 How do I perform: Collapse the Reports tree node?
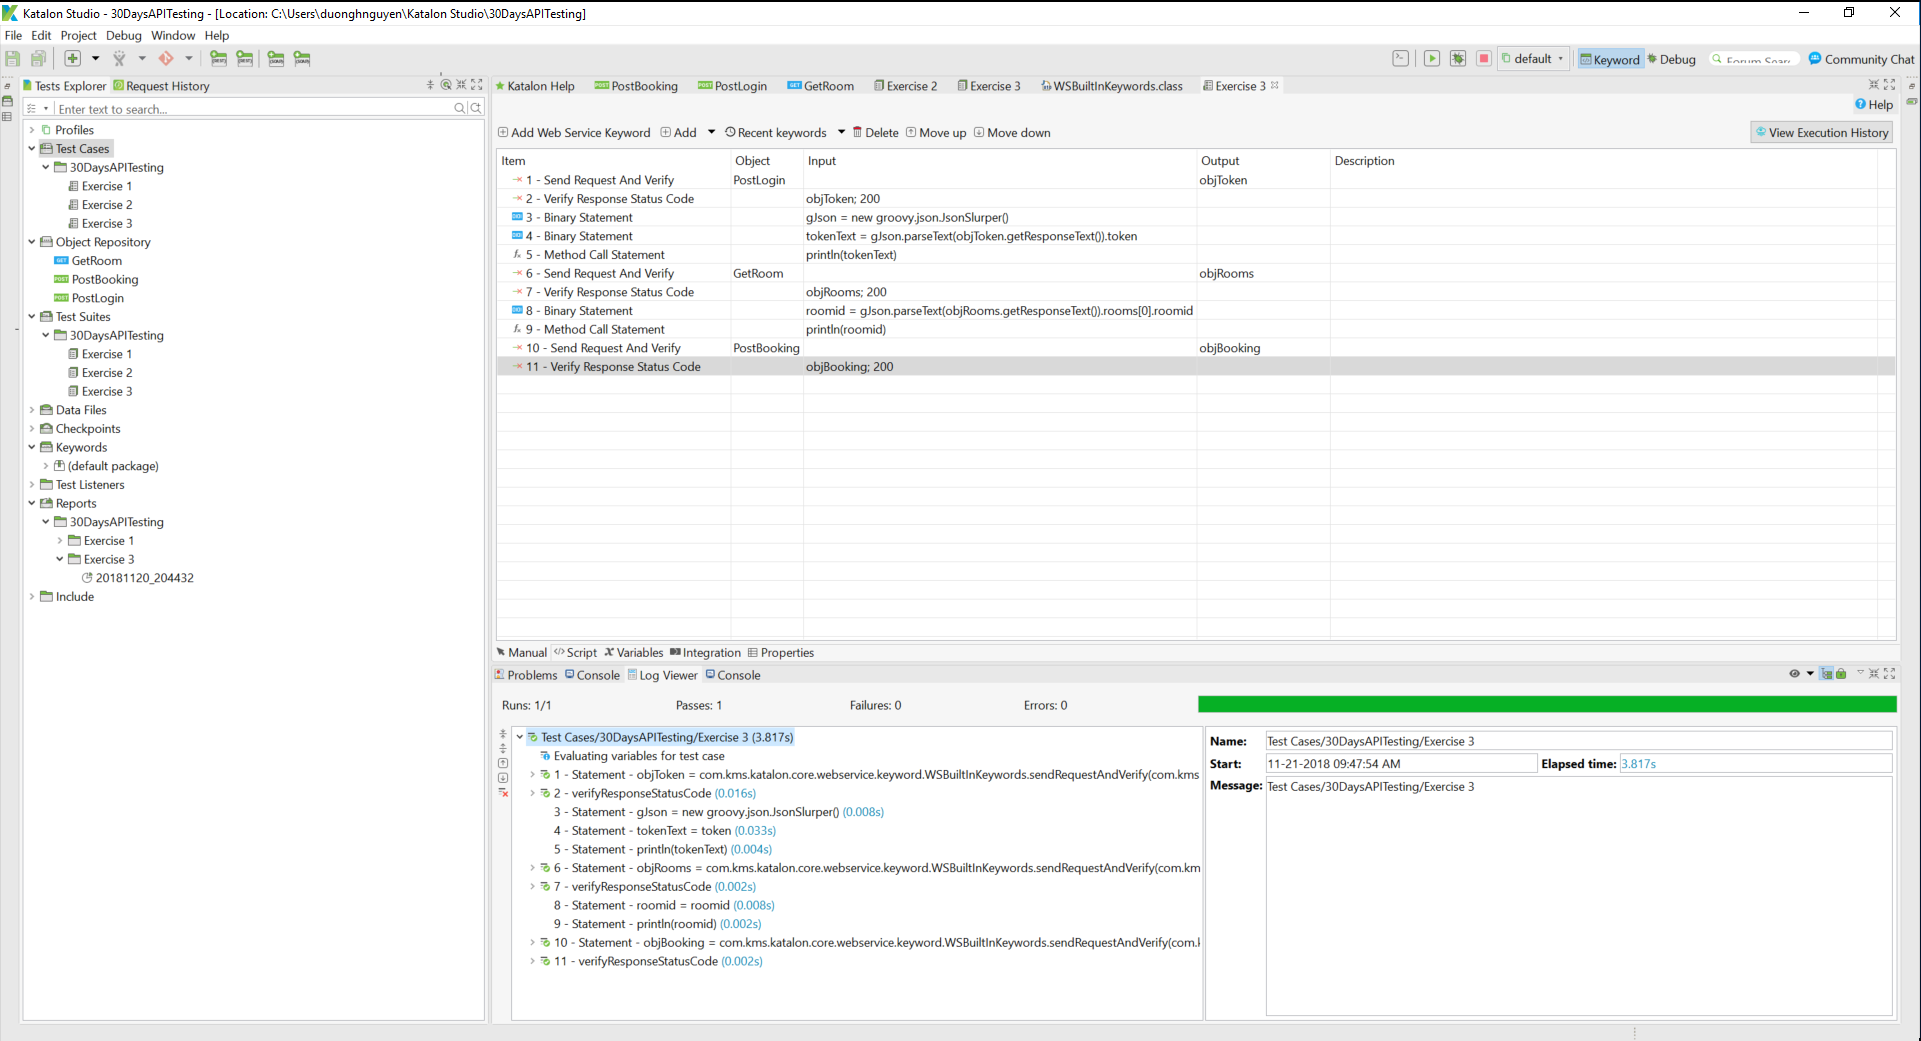(x=32, y=504)
